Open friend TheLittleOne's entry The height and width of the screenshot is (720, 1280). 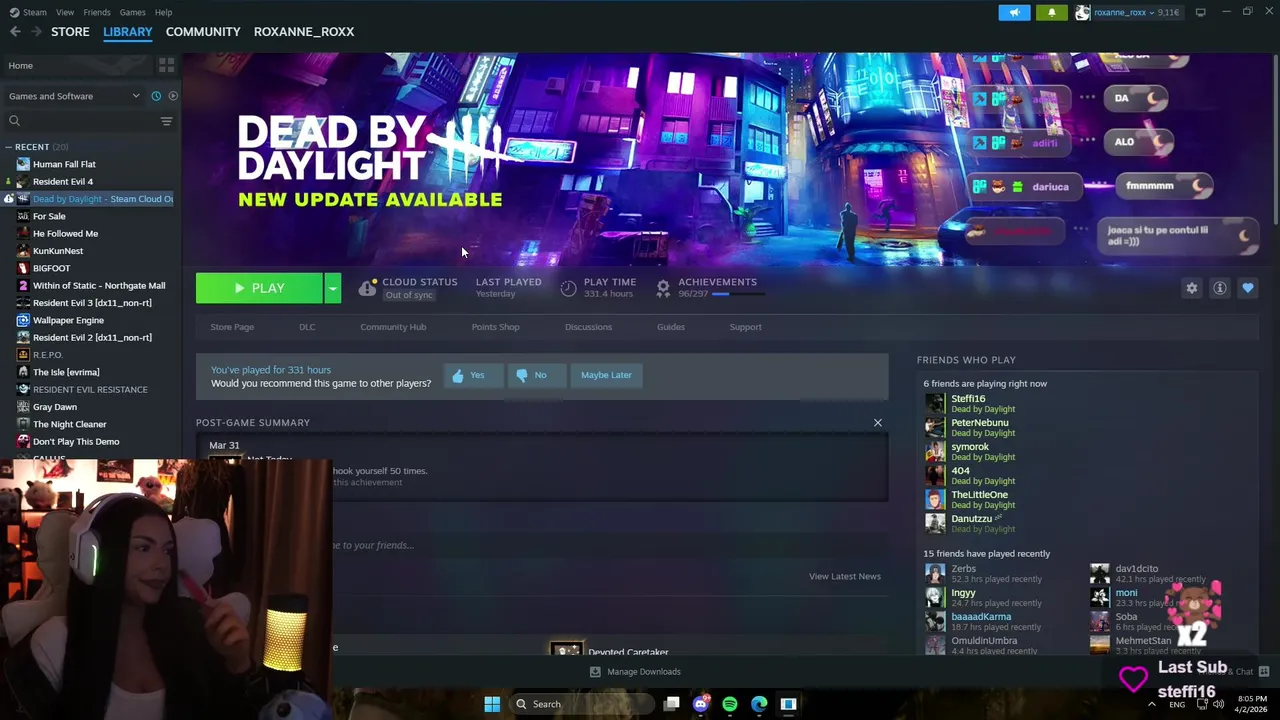980,495
